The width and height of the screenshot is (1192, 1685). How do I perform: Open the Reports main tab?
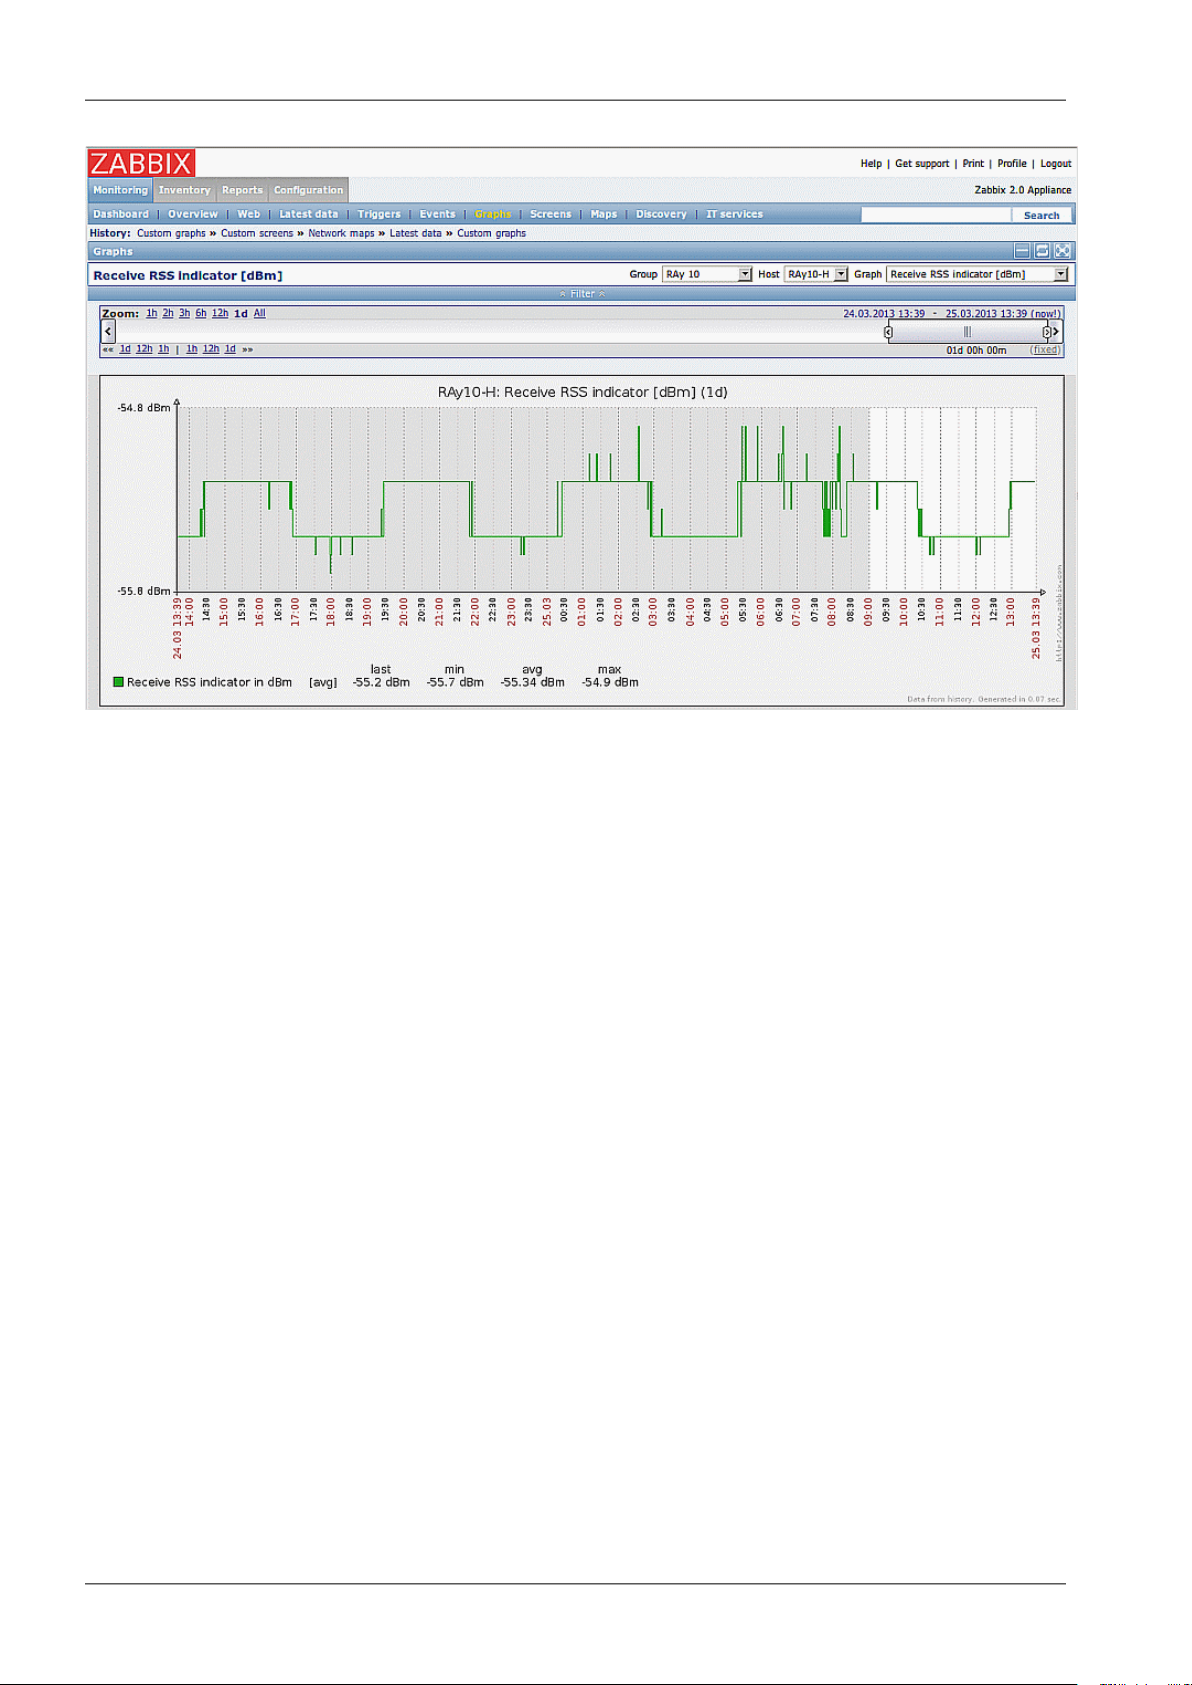pyautogui.click(x=242, y=190)
